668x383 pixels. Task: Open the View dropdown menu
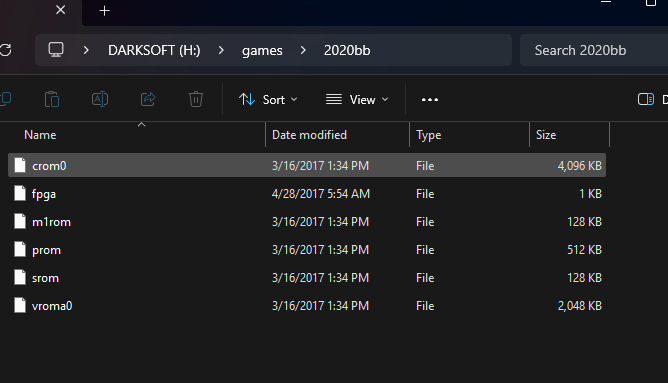[x=357, y=100]
